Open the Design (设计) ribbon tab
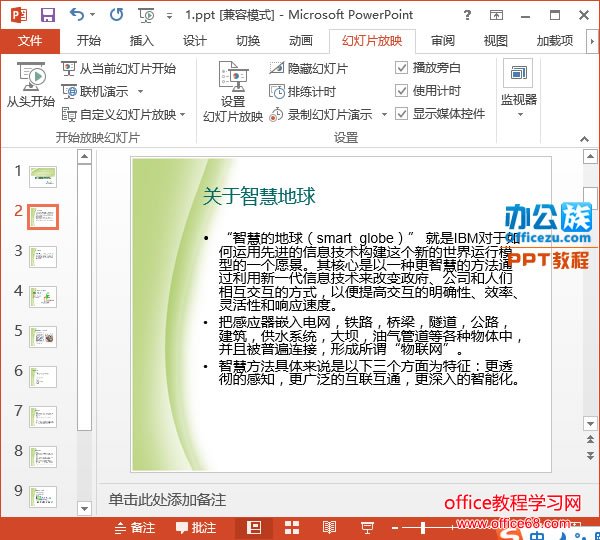This screenshot has width=600, height=540. pyautogui.click(x=194, y=41)
